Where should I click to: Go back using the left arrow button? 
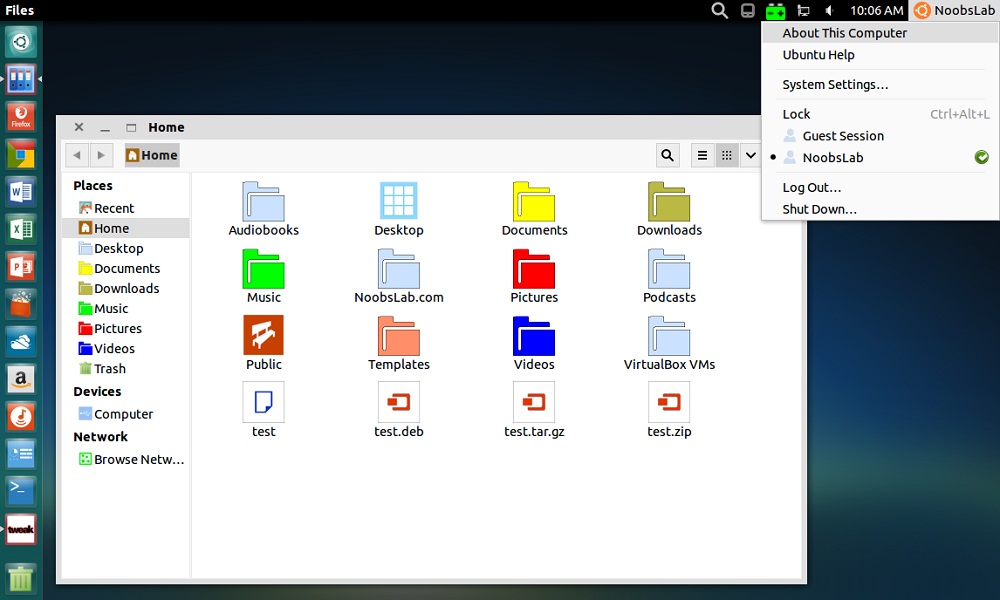click(x=77, y=155)
